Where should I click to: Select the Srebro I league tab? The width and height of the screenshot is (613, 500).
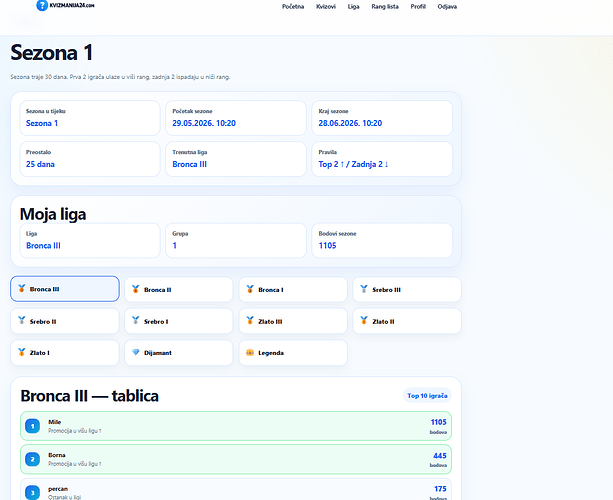pos(179,321)
